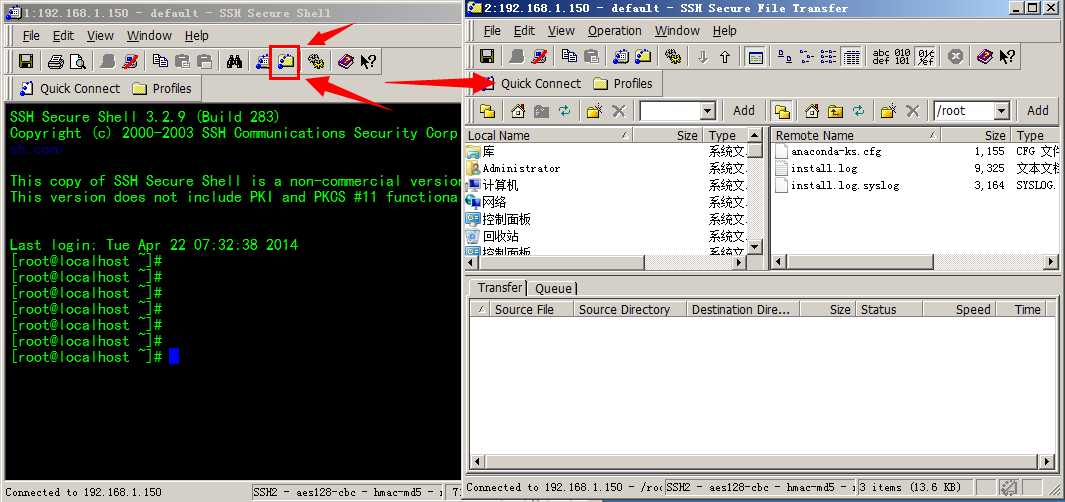
Task: Click Quick Connect in Secure Shell window
Action: click(x=71, y=88)
